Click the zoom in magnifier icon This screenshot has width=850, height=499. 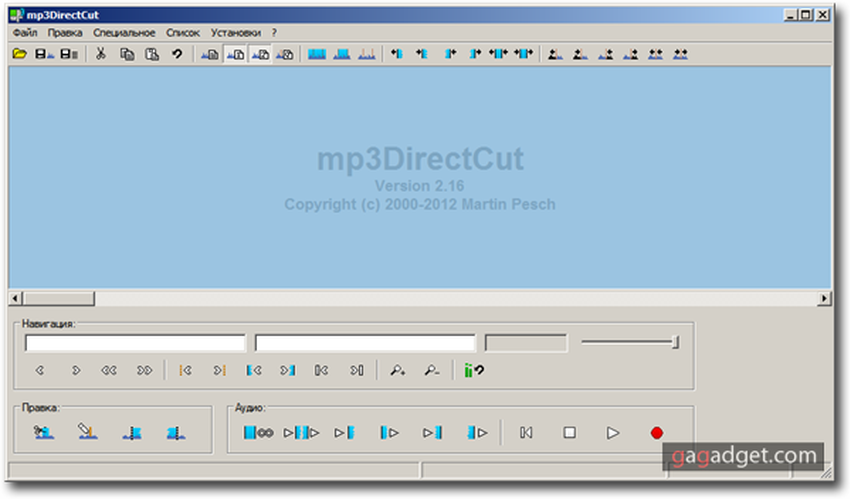pyautogui.click(x=398, y=371)
